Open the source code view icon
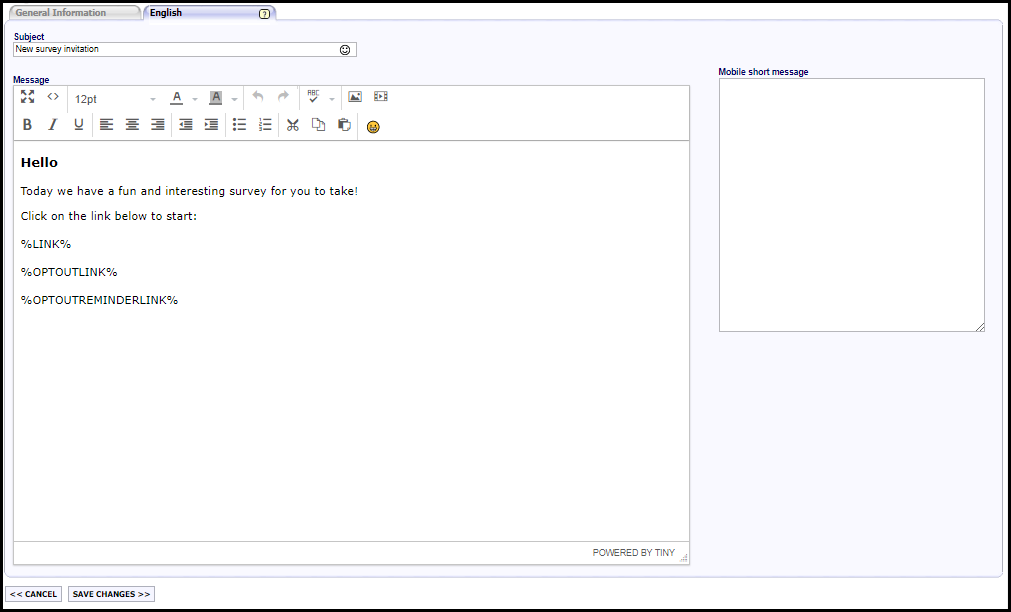The height and width of the screenshot is (612, 1011). (53, 97)
